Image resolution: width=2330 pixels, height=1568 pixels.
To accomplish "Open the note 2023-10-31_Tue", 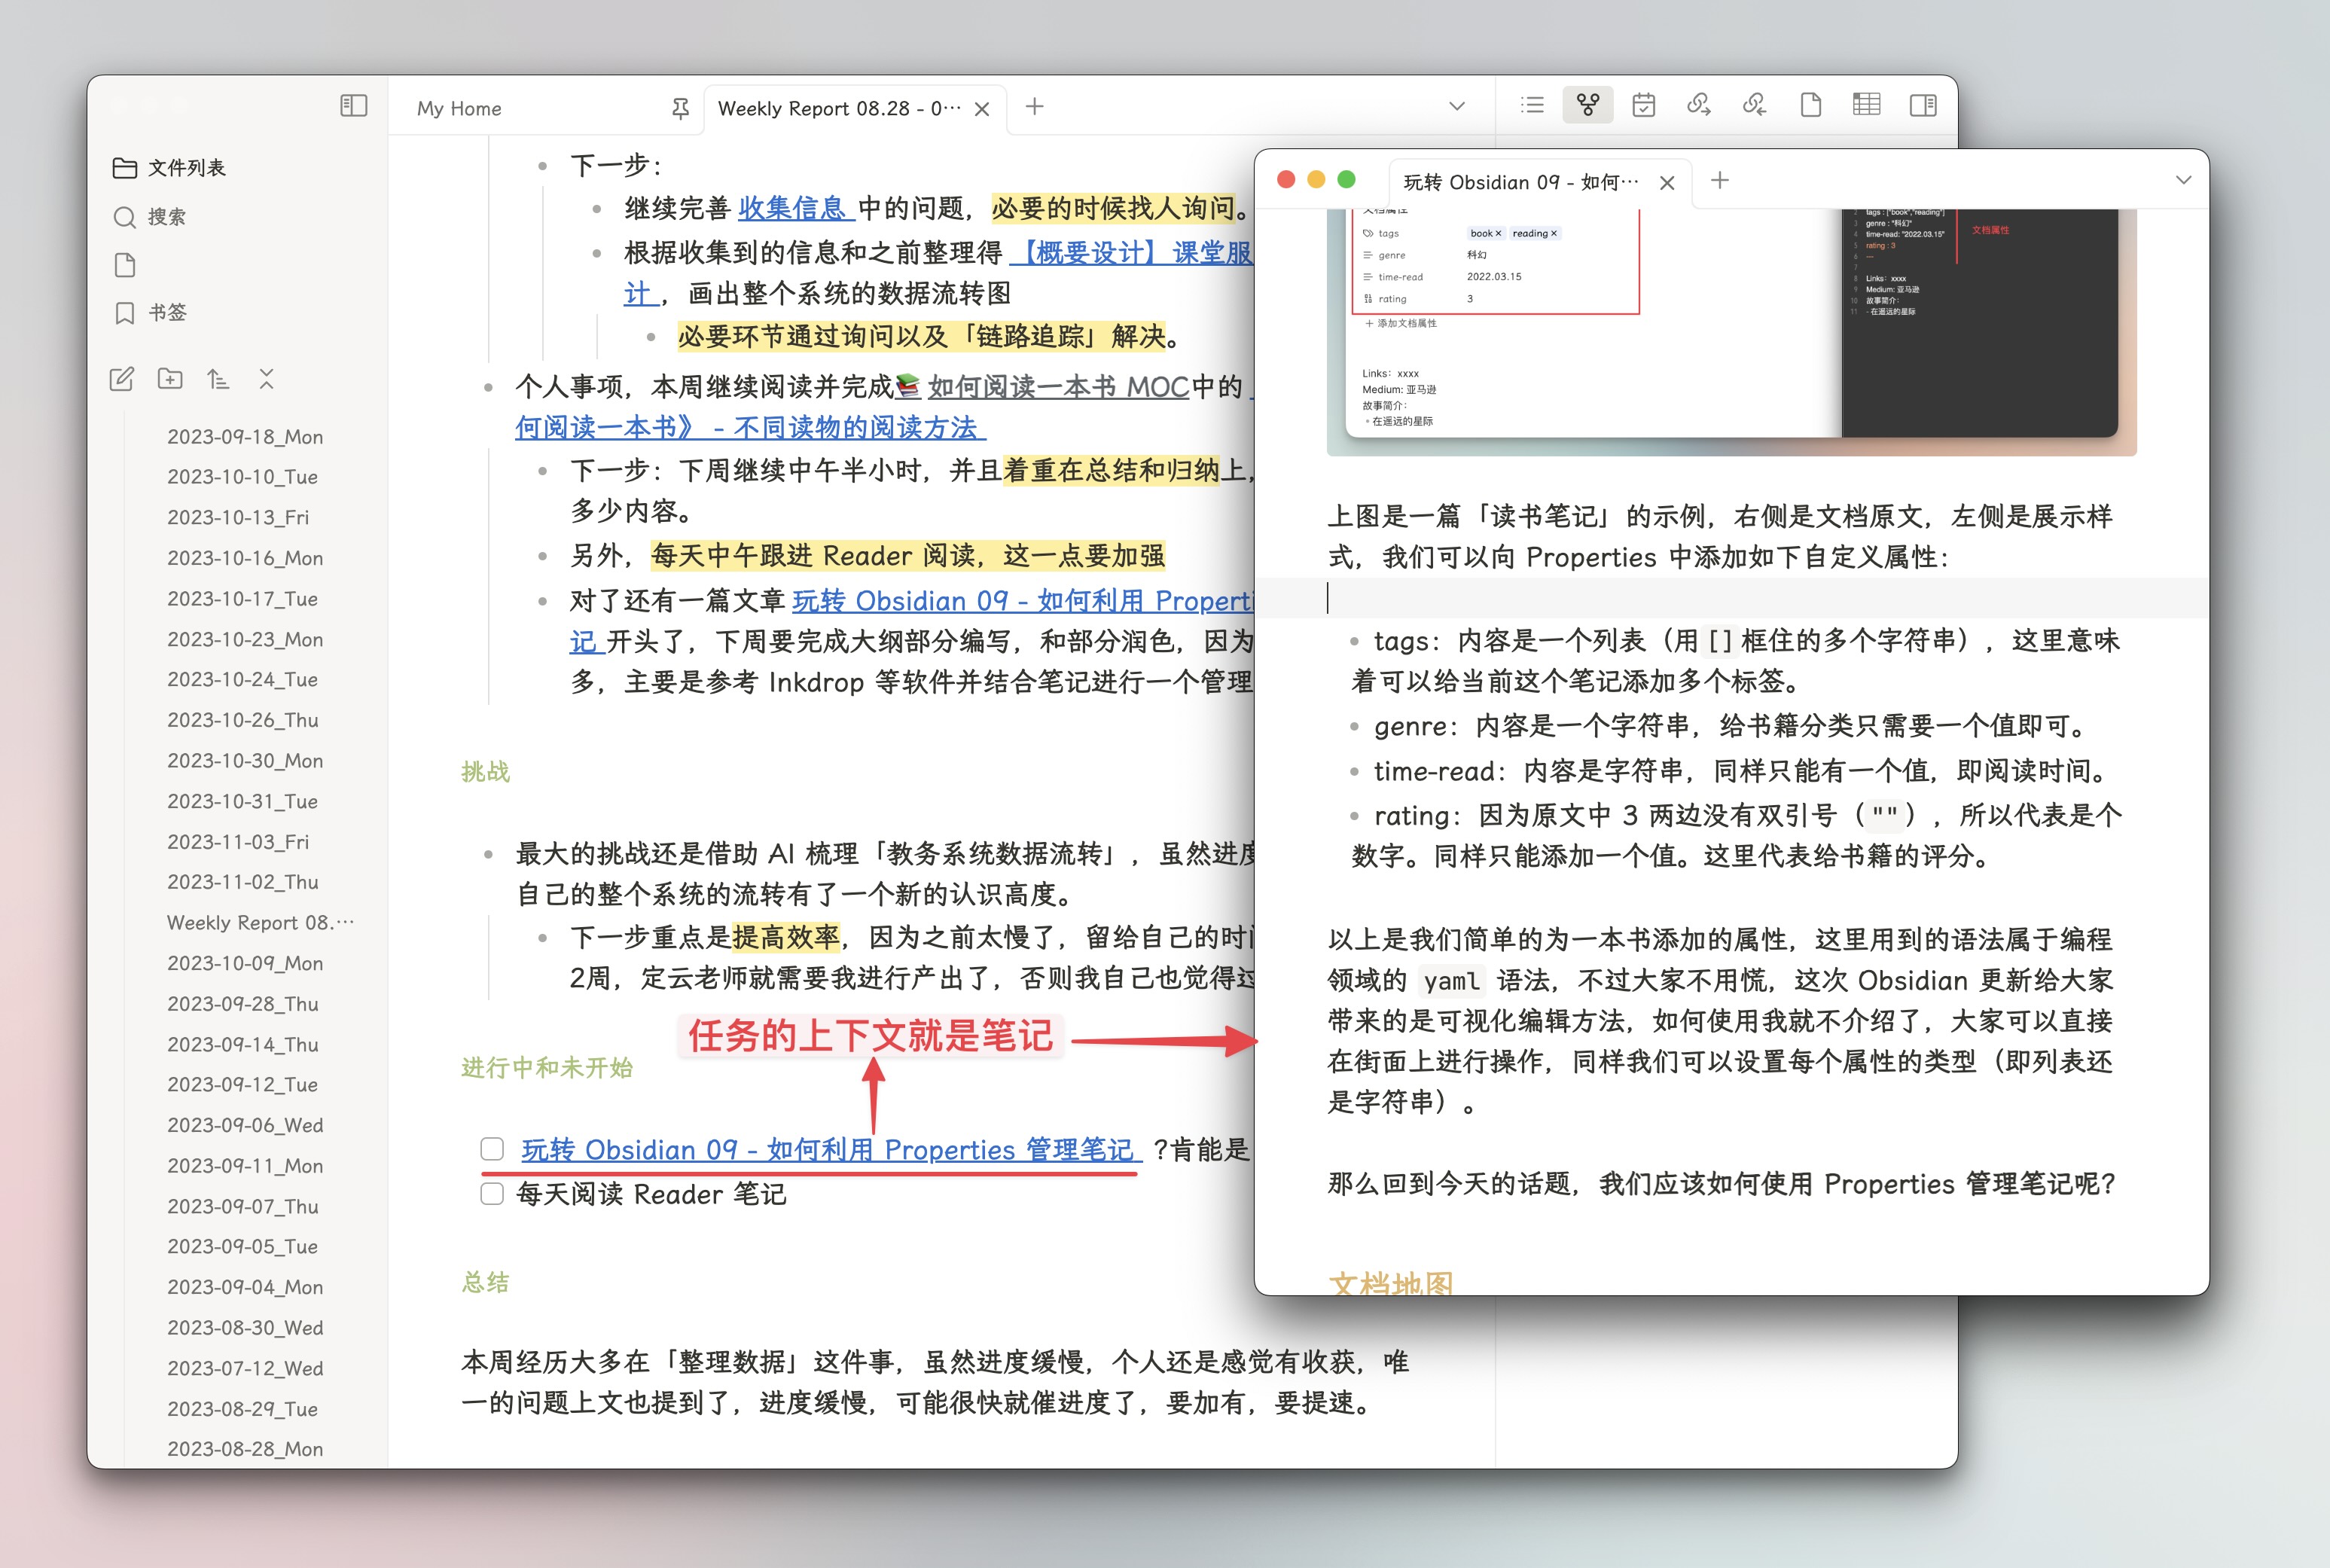I will pyautogui.click(x=243, y=801).
